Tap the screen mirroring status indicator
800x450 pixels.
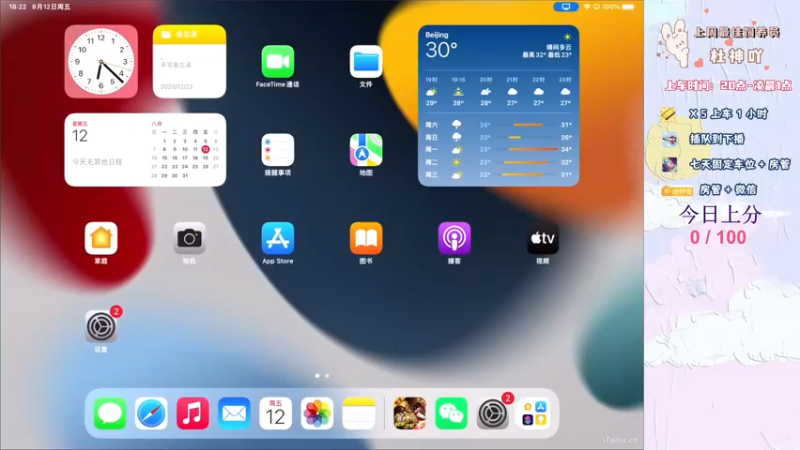click(x=566, y=7)
